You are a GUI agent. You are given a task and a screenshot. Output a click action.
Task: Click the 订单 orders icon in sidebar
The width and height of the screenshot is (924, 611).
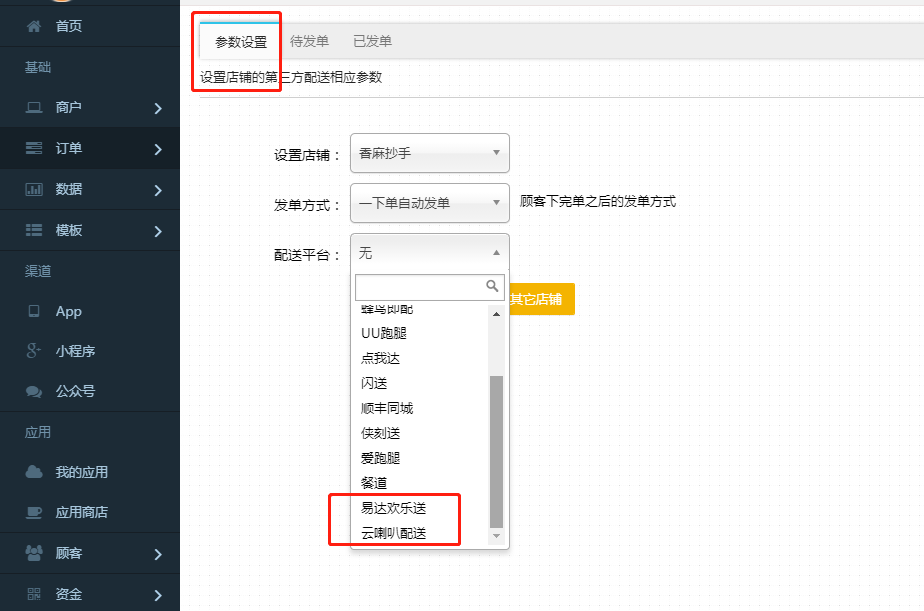[x=34, y=148]
